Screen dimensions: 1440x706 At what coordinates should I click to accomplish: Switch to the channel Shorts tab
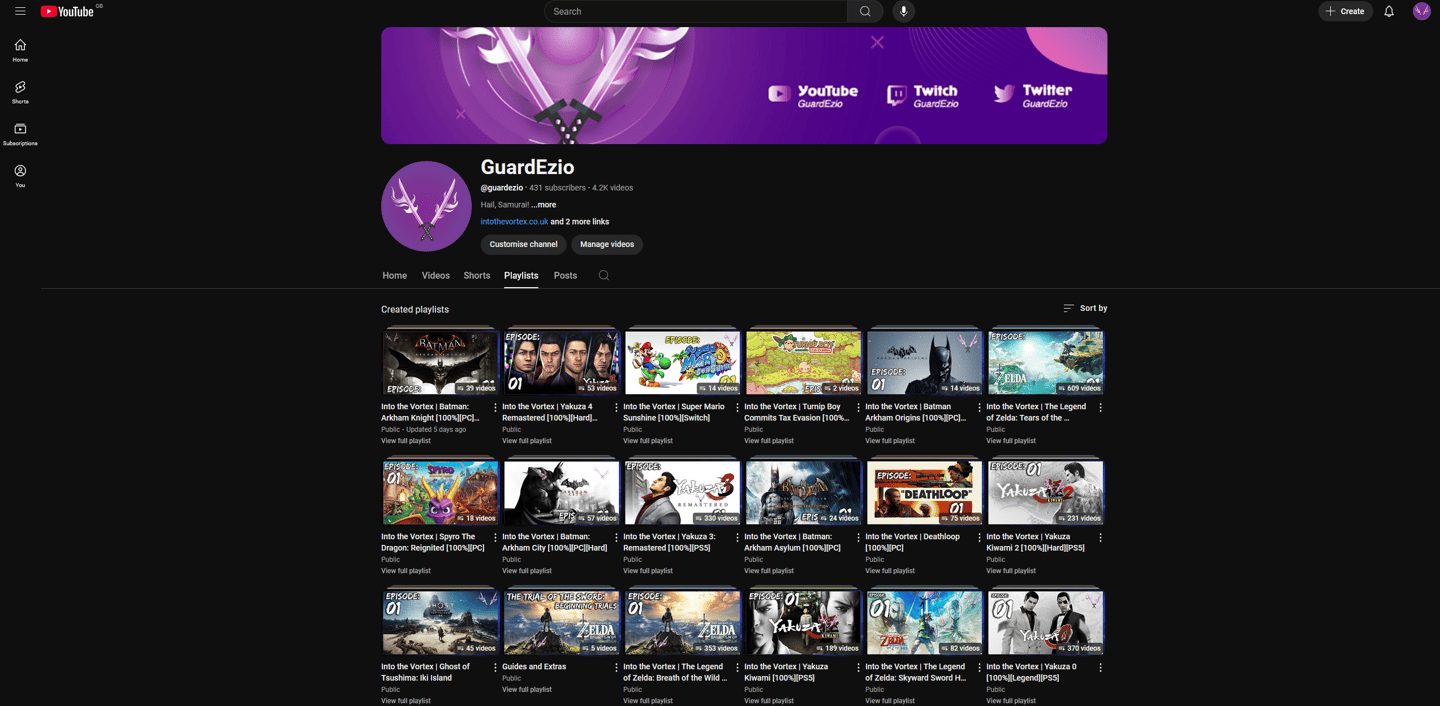tap(477, 275)
